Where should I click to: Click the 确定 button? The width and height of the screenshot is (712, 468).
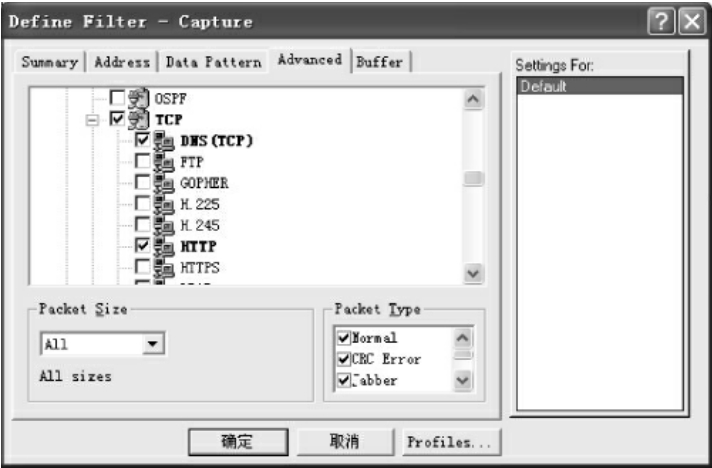pos(238,442)
